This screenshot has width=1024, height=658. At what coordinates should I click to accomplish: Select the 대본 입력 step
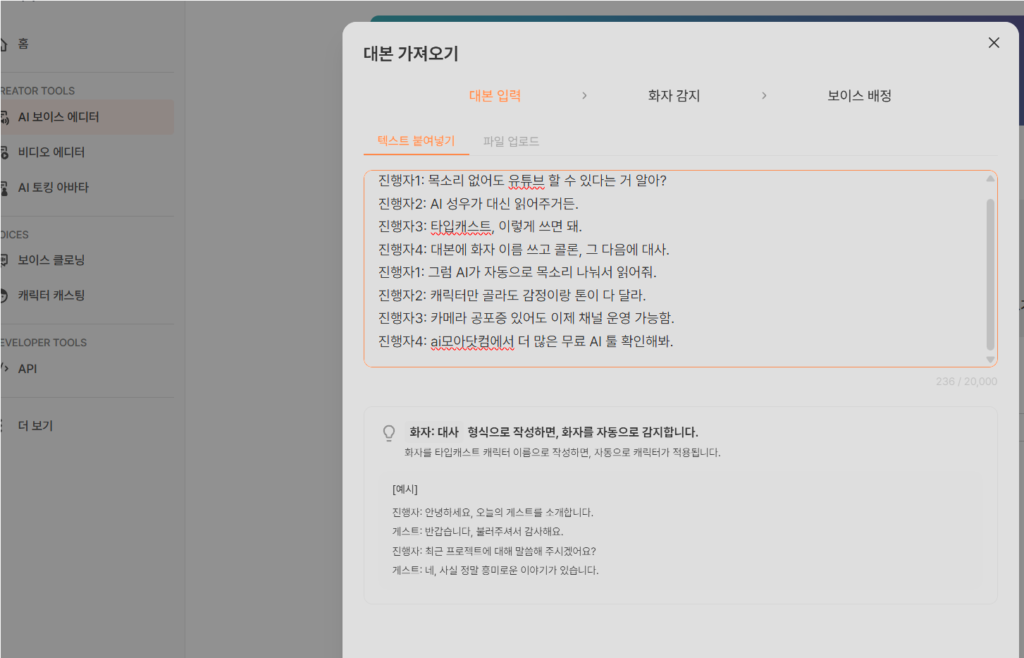495,96
